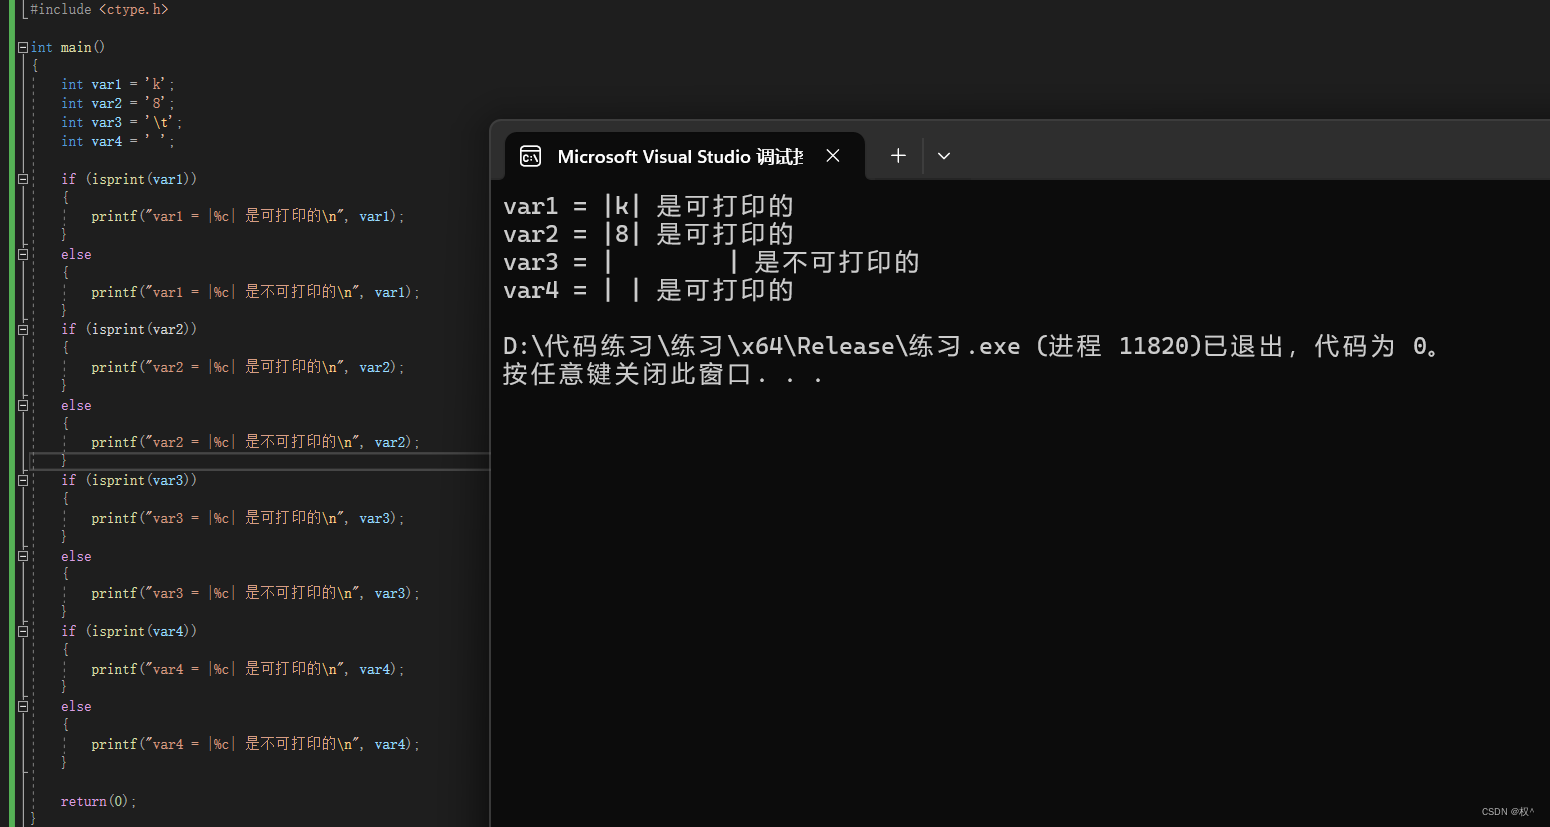Screen dimensions: 1550x827
Task: Open the terminal profile dropdown chevron
Action: 944,156
